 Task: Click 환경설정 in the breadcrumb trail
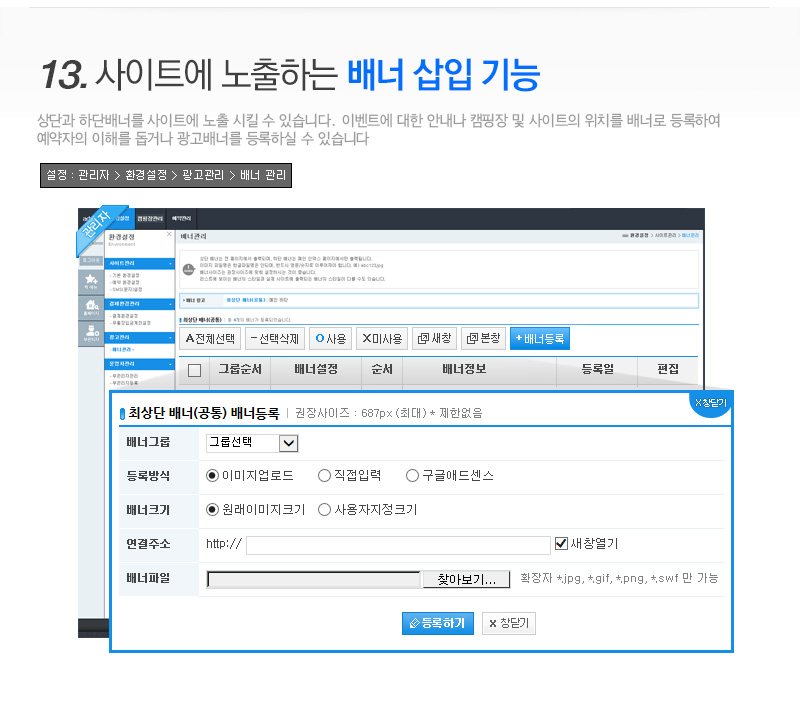pyautogui.click(x=639, y=236)
